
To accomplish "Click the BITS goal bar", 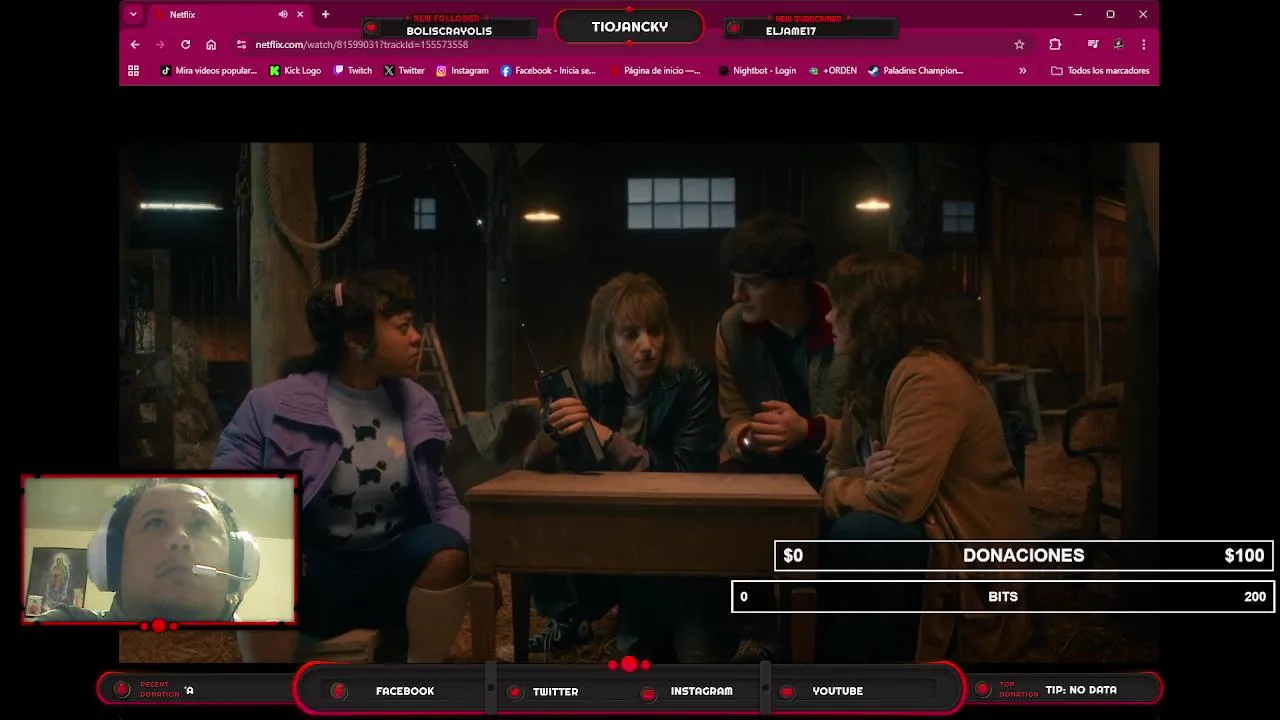I will click(x=1002, y=596).
